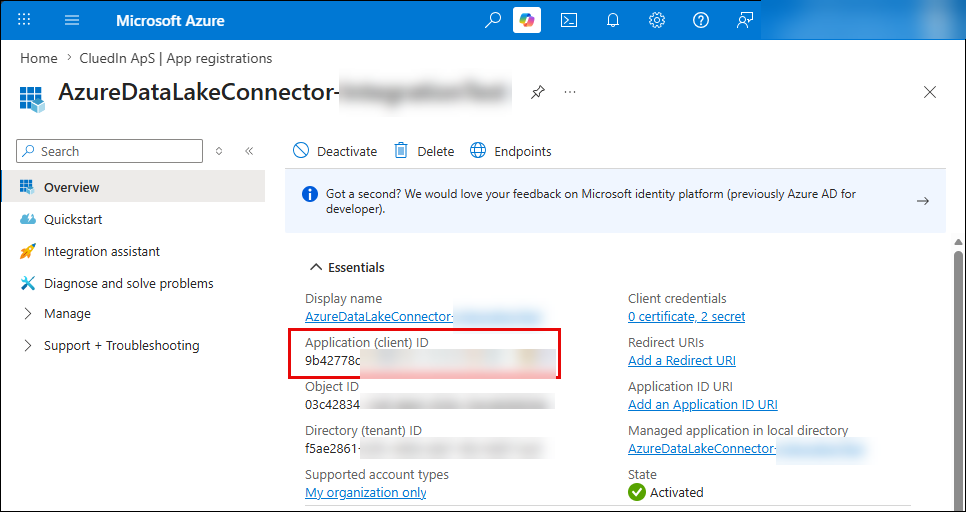This screenshot has width=966, height=512.
Task: Click the Deactivate button
Action: coord(335,151)
